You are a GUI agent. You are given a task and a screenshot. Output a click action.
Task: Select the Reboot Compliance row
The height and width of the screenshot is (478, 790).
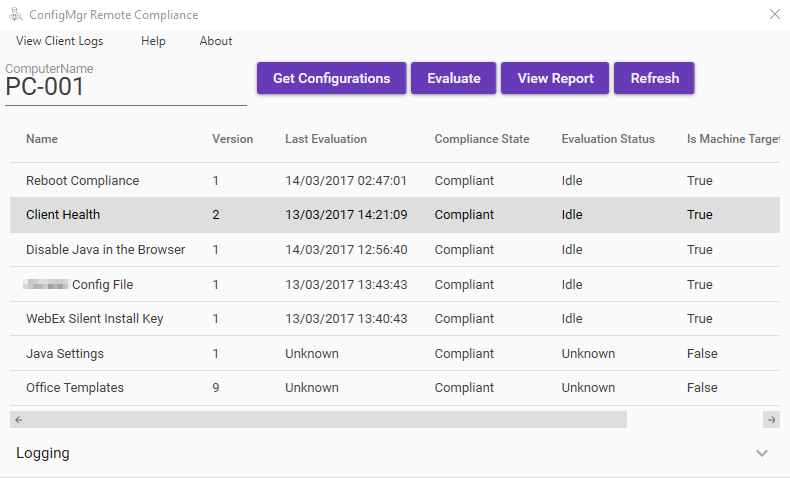[82, 181]
